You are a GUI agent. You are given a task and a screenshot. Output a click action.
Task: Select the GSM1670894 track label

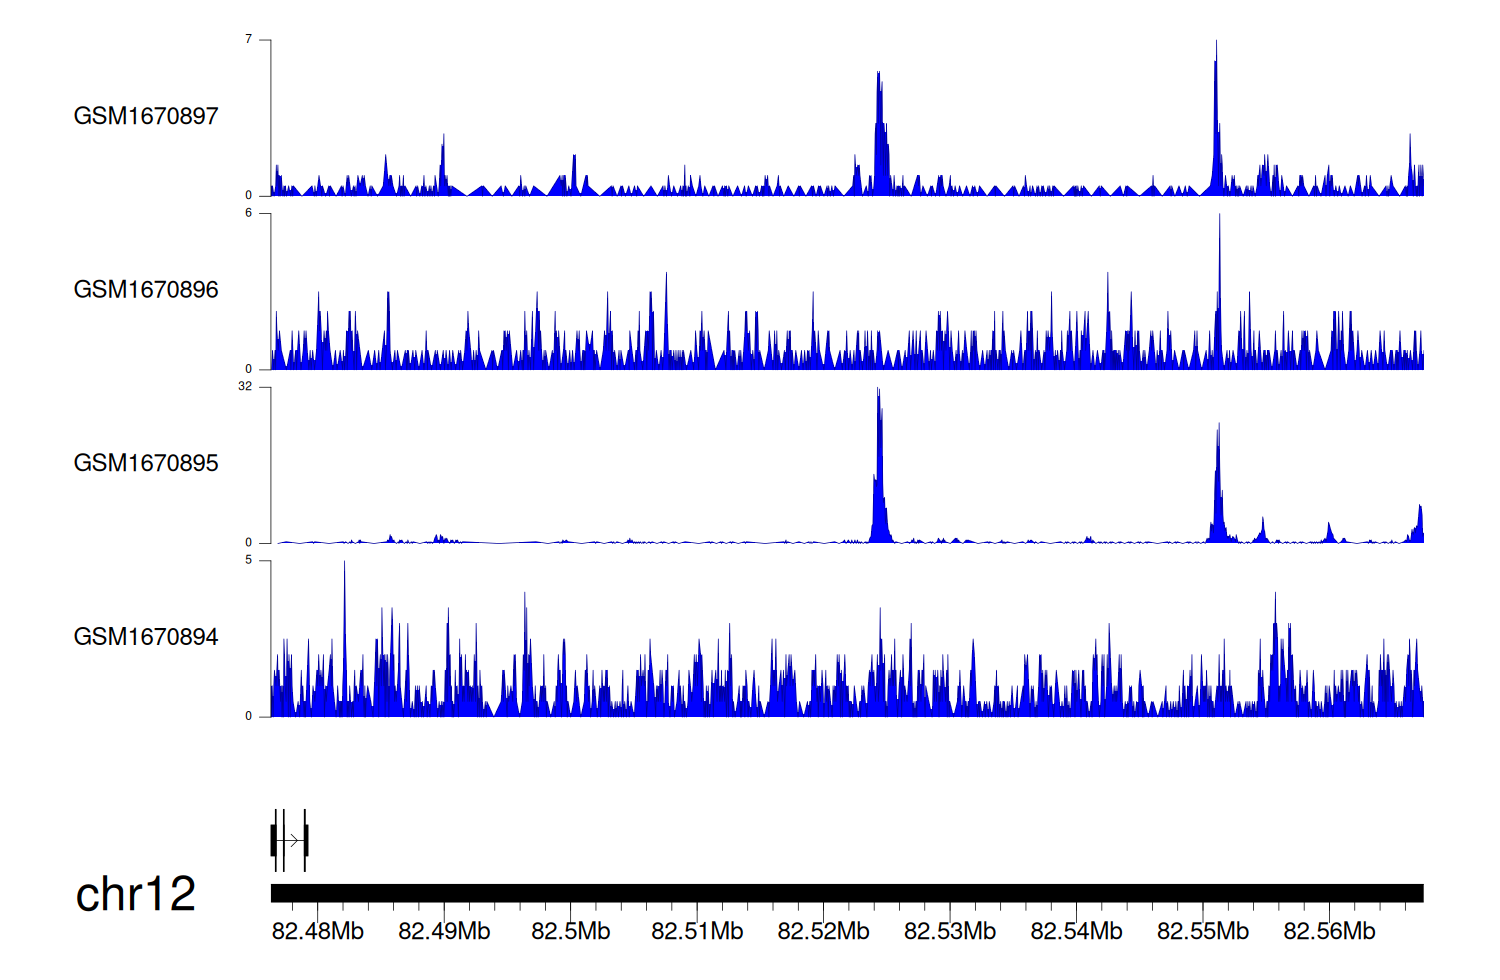pos(146,637)
